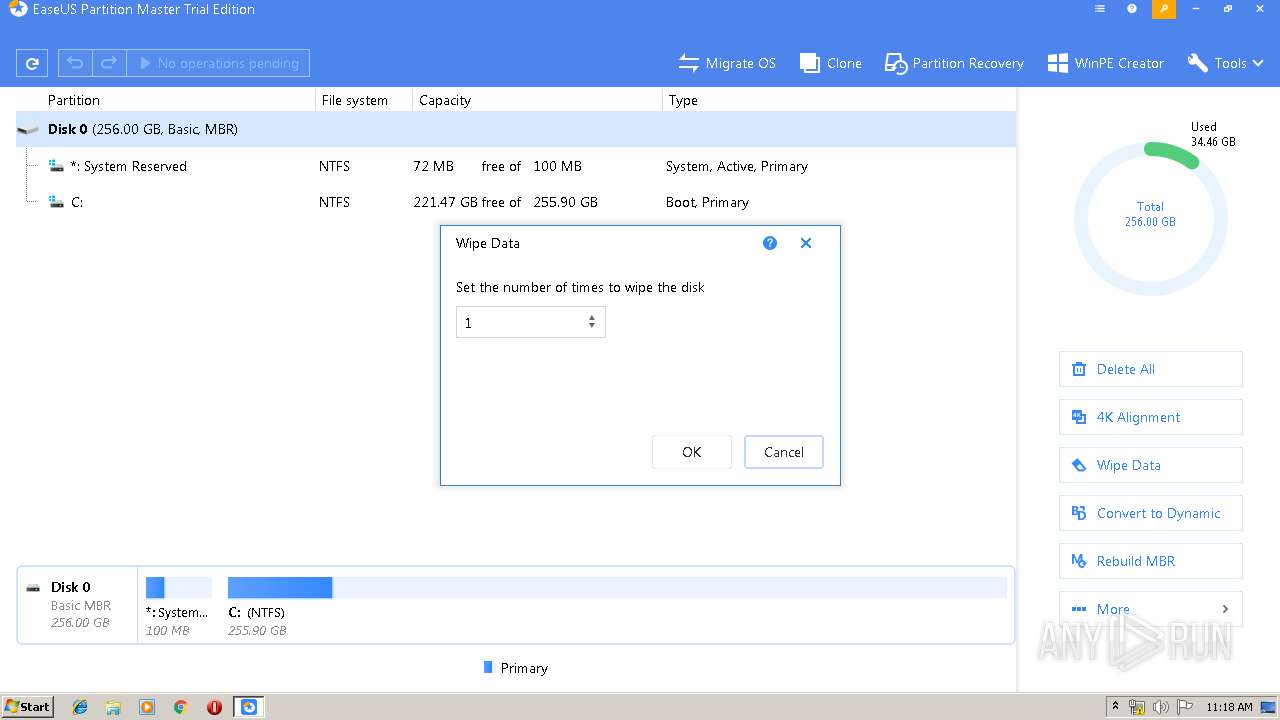Click EaseUS Partition Master taskbar button
The height and width of the screenshot is (720, 1280).
[249, 707]
